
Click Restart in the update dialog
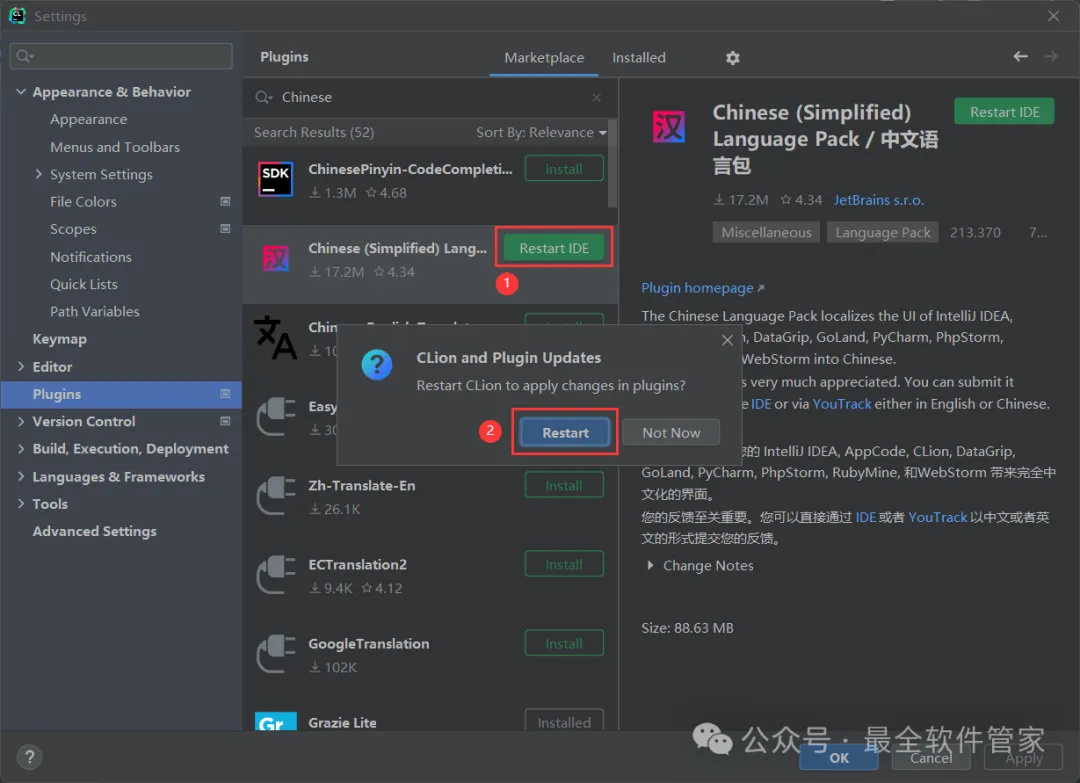tap(565, 432)
